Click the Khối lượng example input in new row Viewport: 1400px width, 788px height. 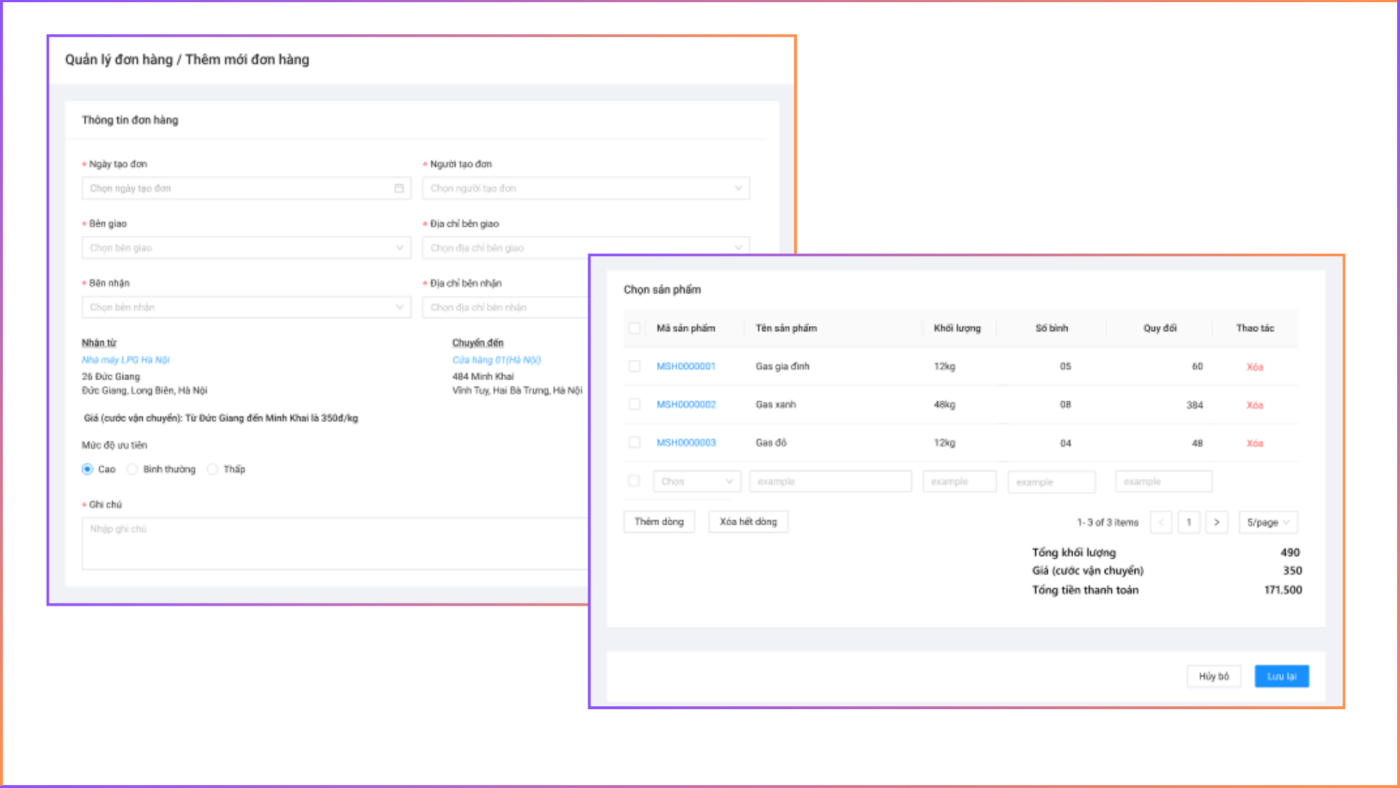(960, 481)
